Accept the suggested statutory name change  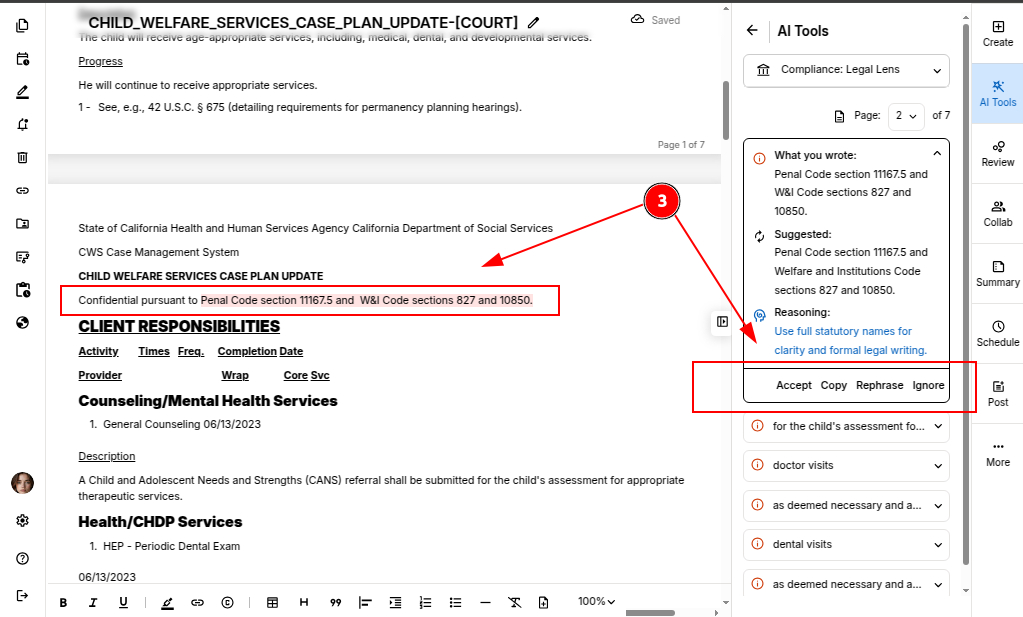[x=793, y=385]
